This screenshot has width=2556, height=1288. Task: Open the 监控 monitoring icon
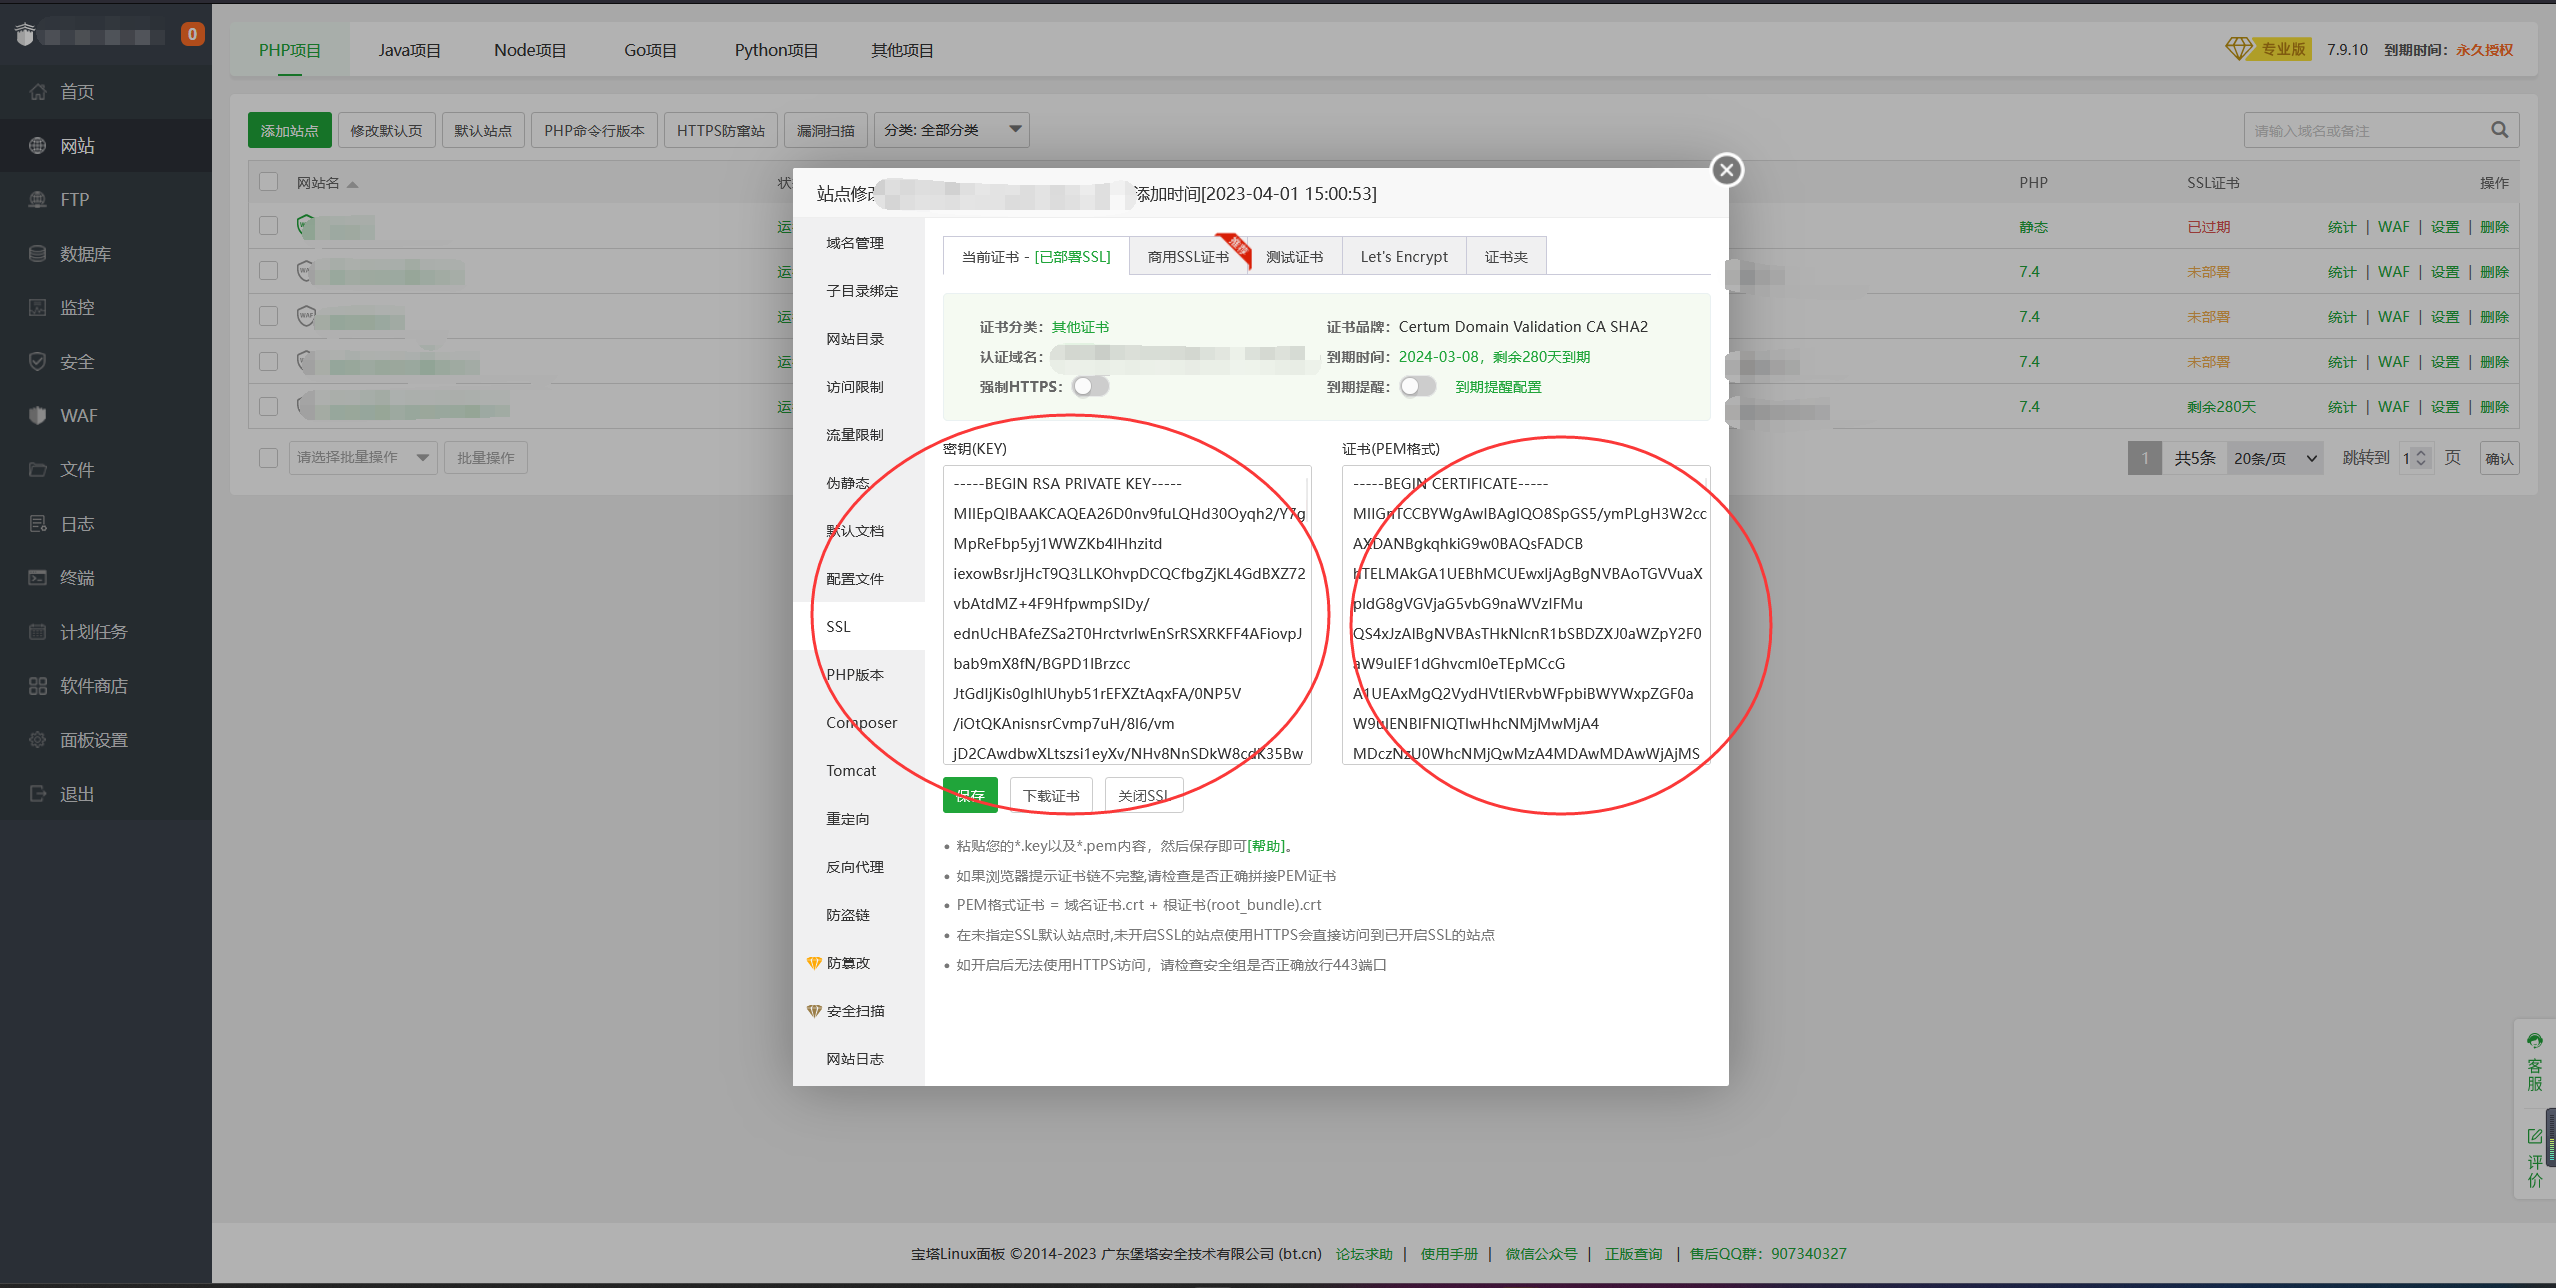(38, 308)
